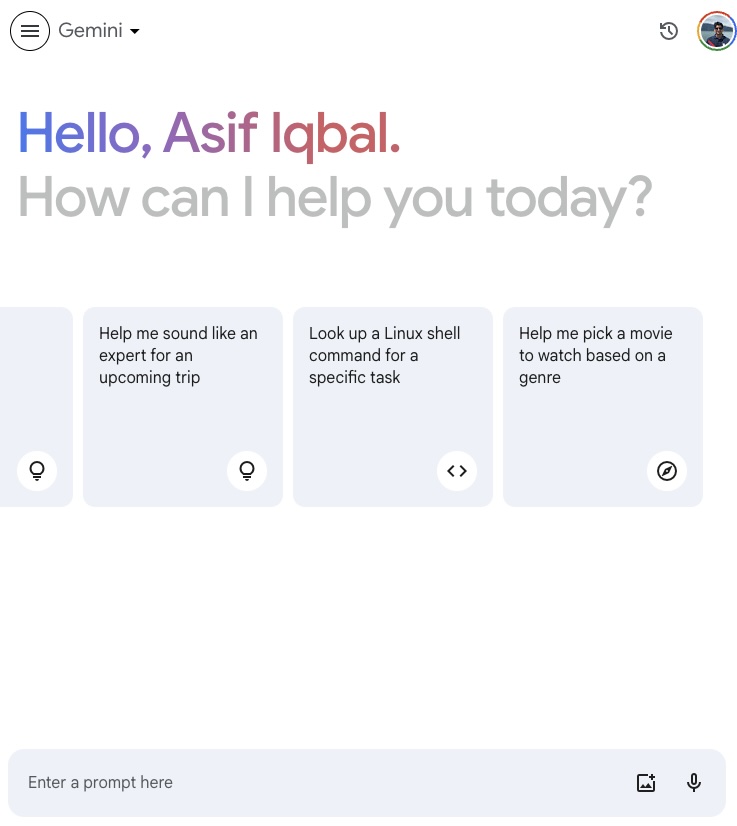737x826 pixels.
Task: Open recent activity history icon
Action: click(x=669, y=31)
